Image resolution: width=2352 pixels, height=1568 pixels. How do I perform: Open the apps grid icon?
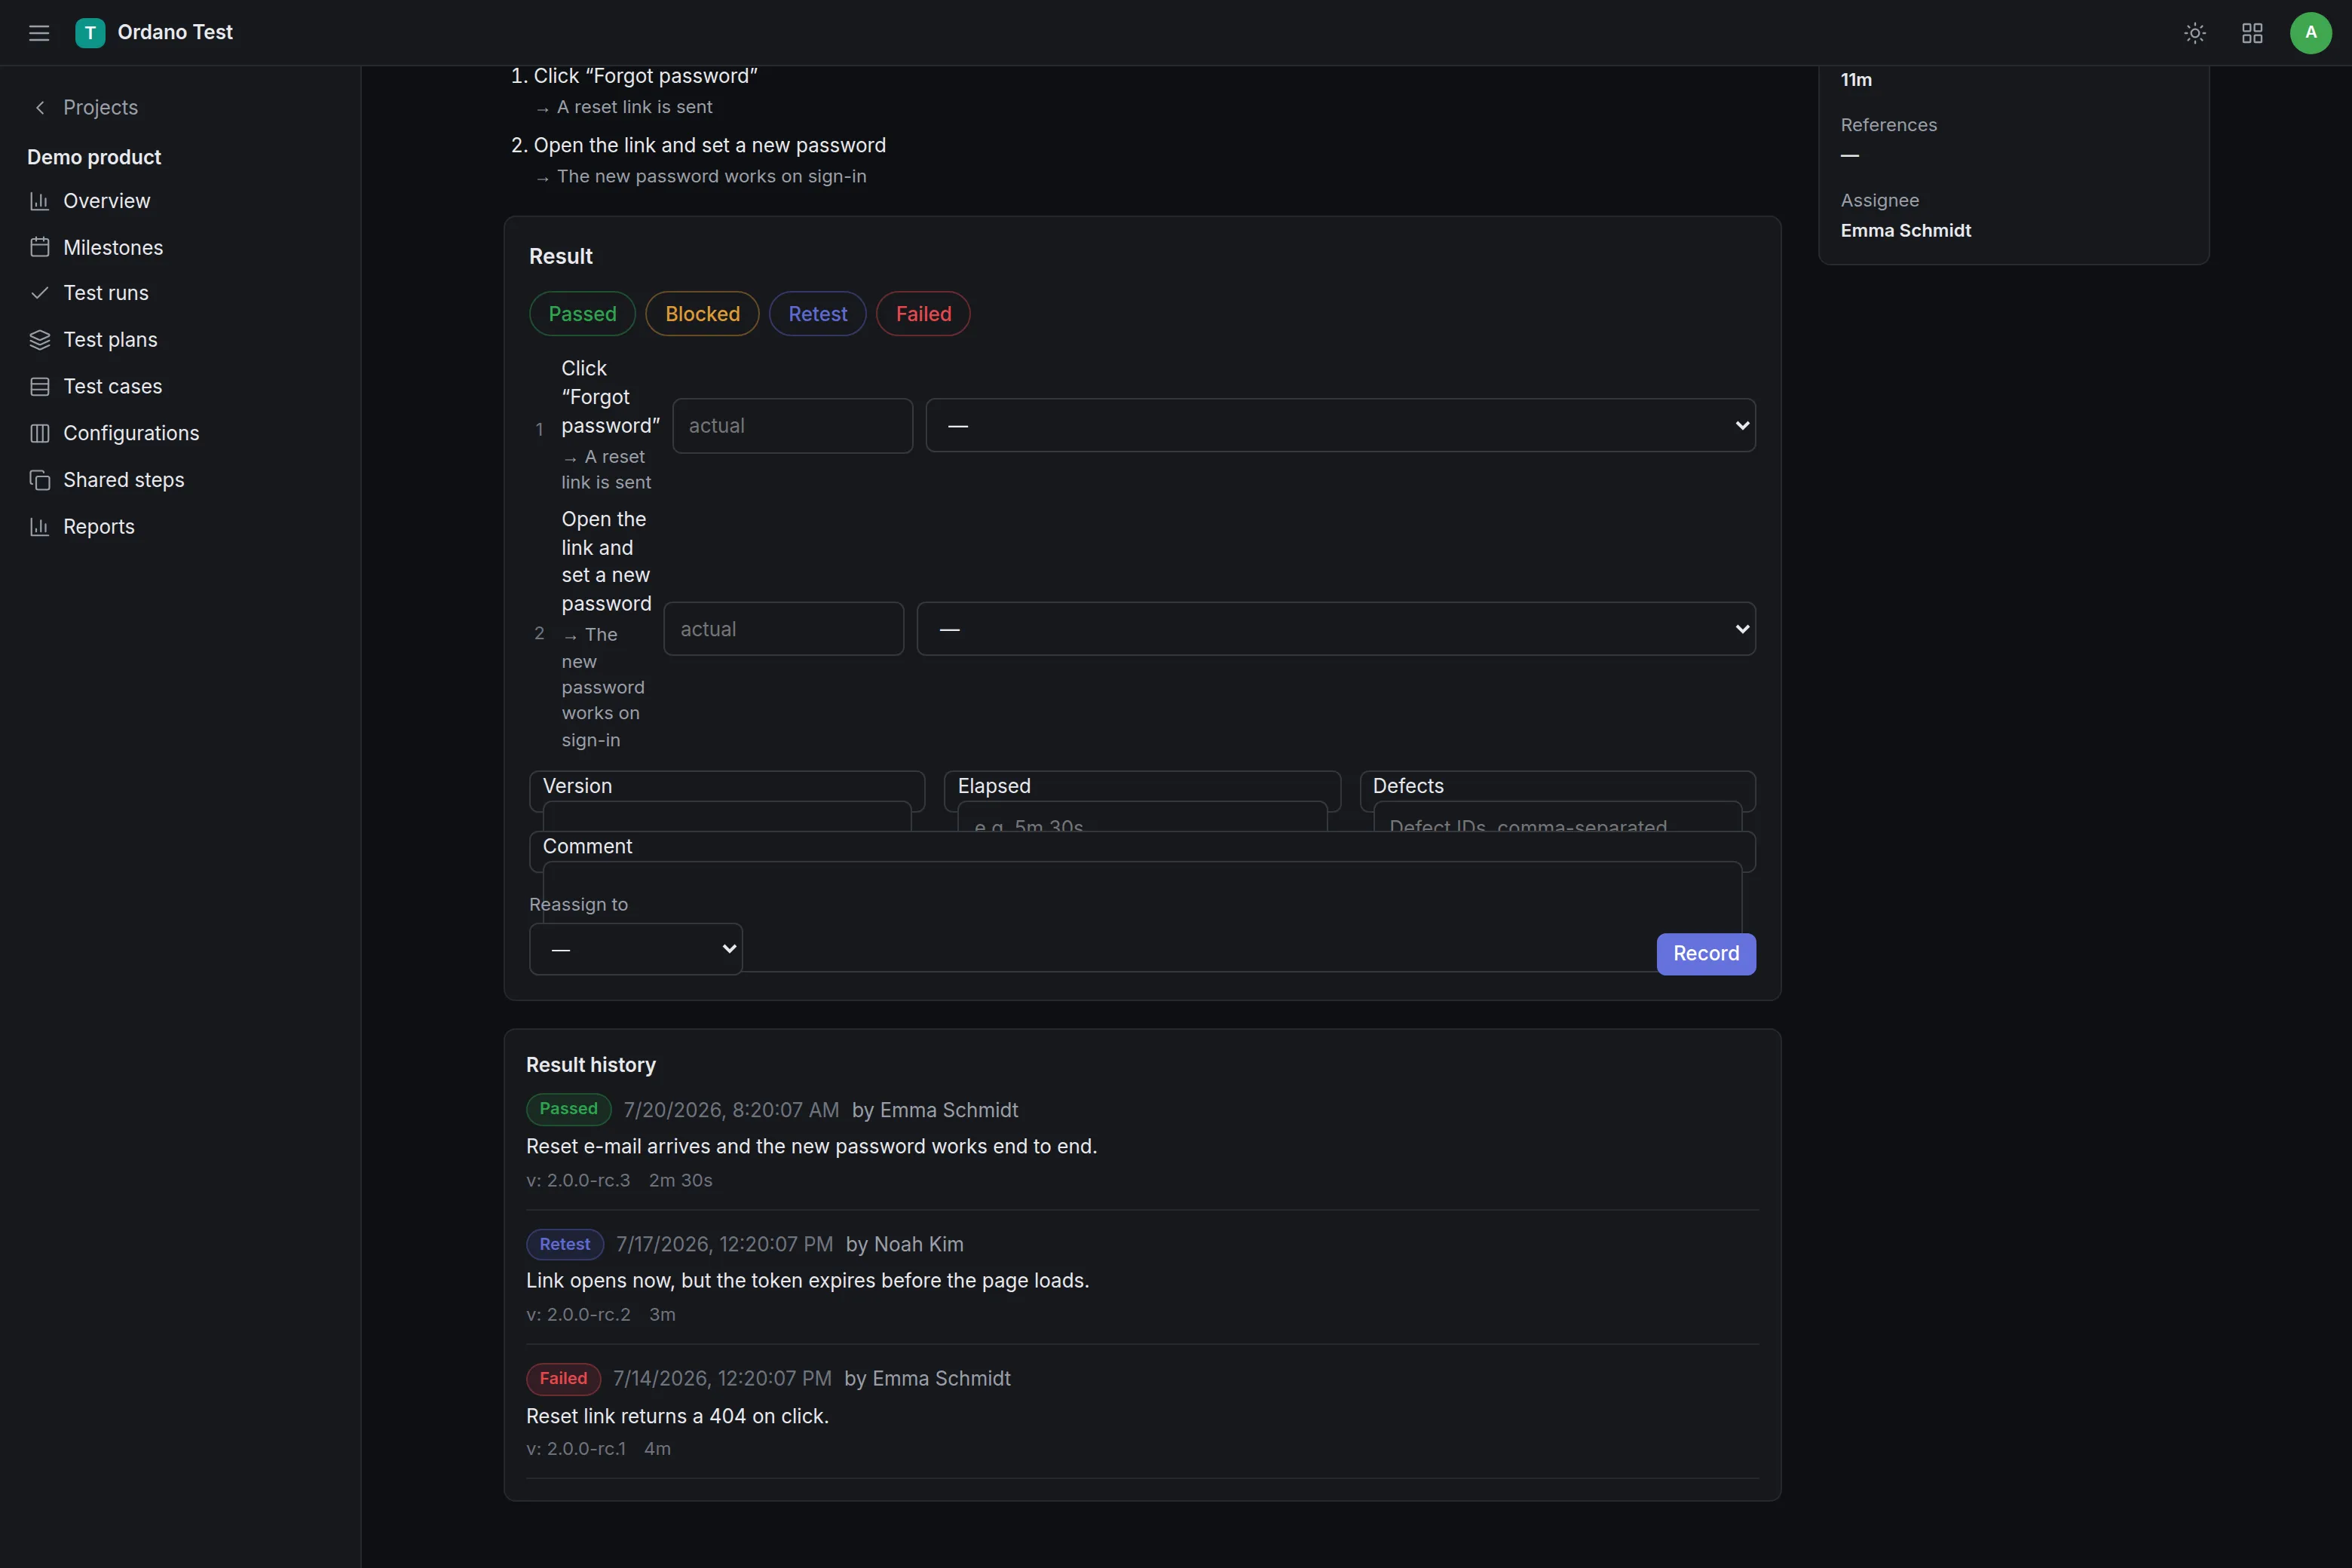click(2252, 33)
